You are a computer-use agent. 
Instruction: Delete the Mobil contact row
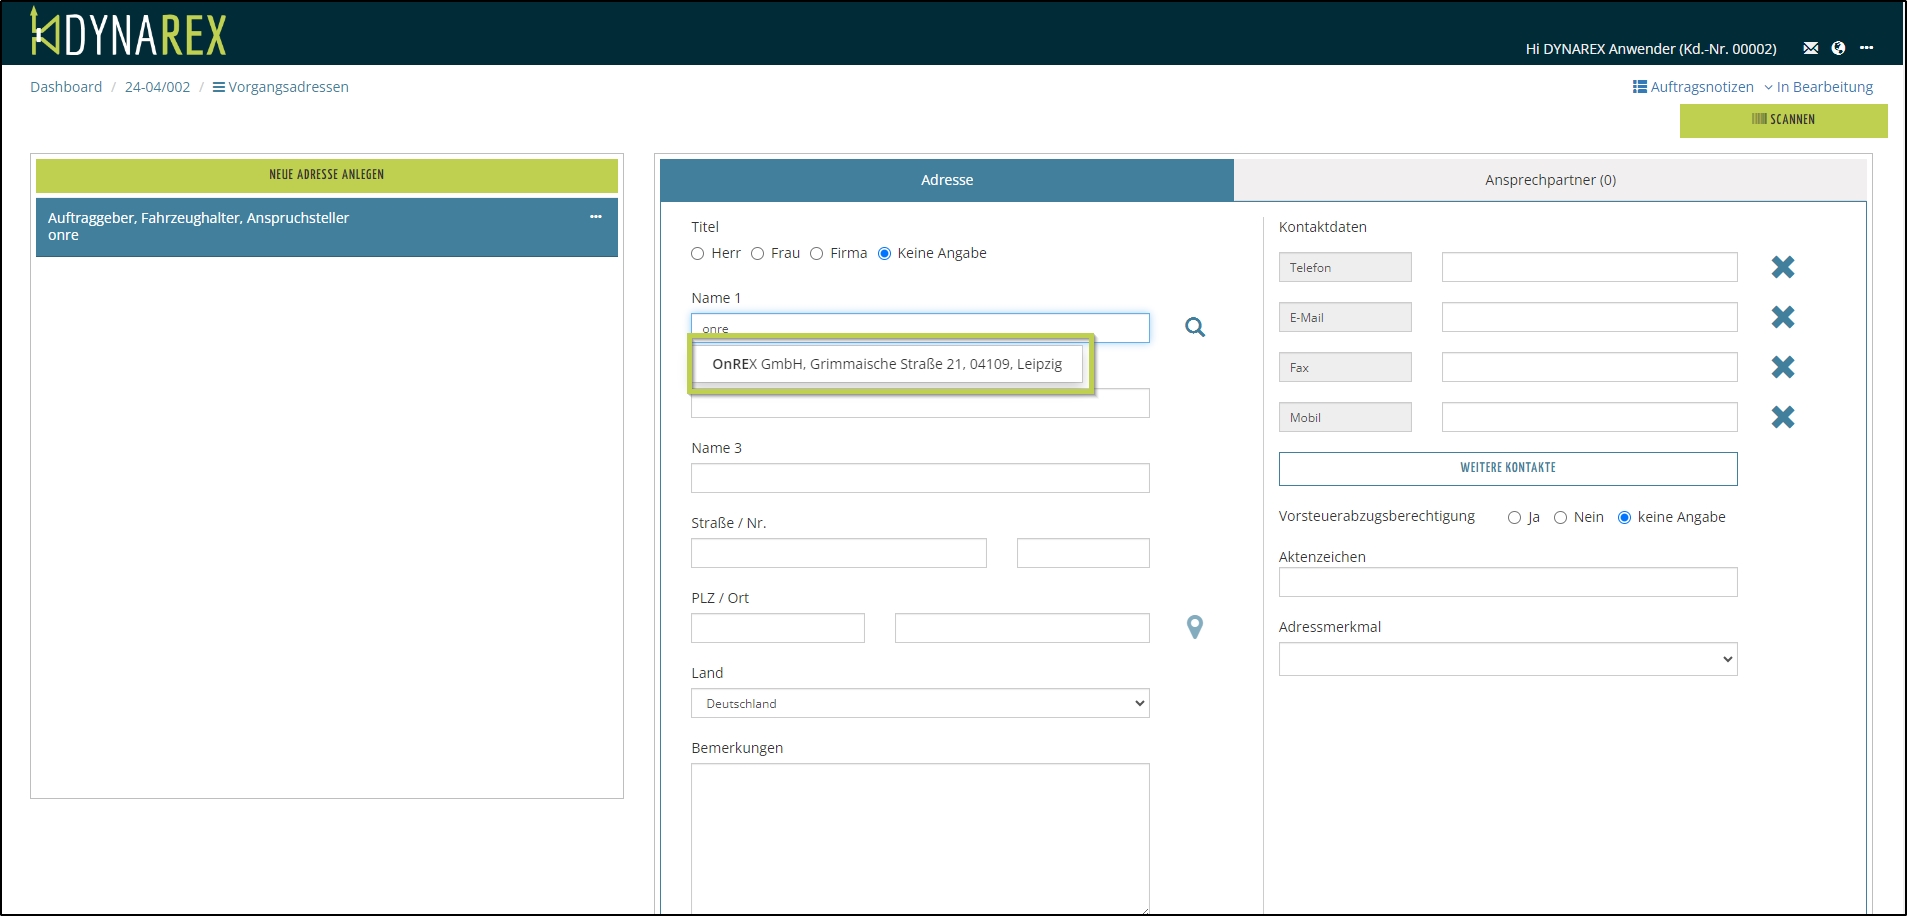pyautogui.click(x=1782, y=417)
